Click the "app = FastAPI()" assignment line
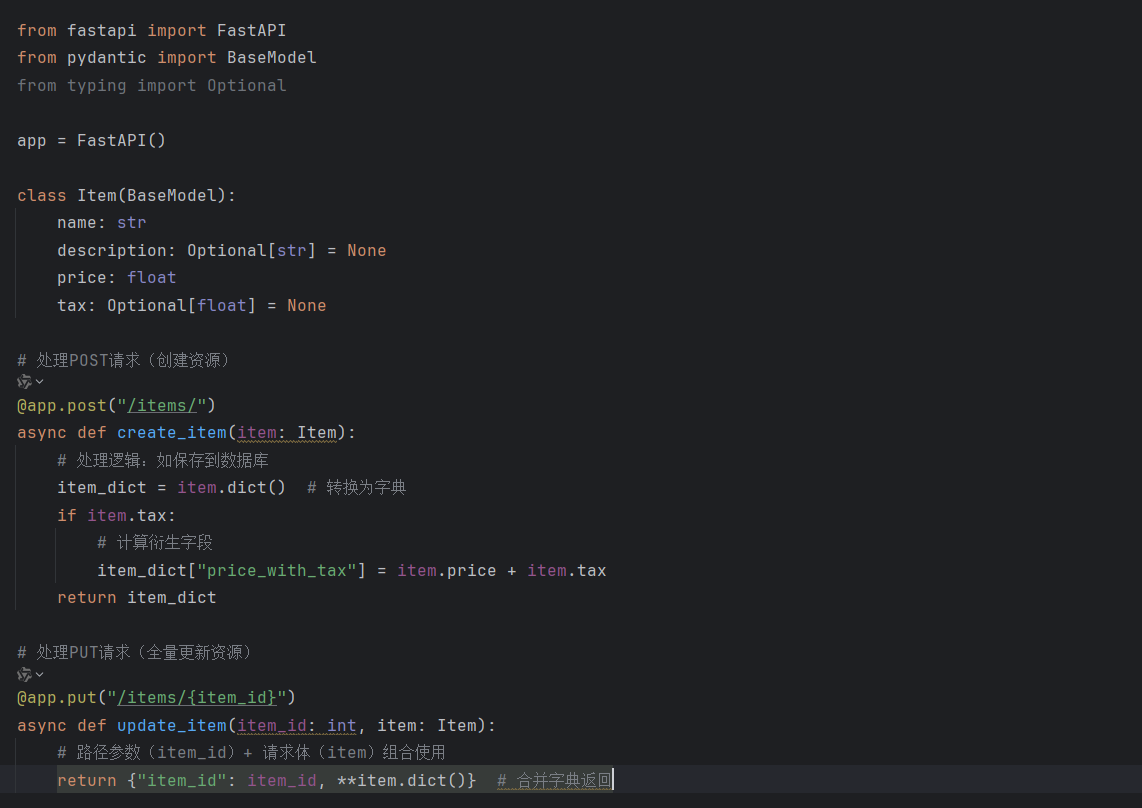 [92, 141]
